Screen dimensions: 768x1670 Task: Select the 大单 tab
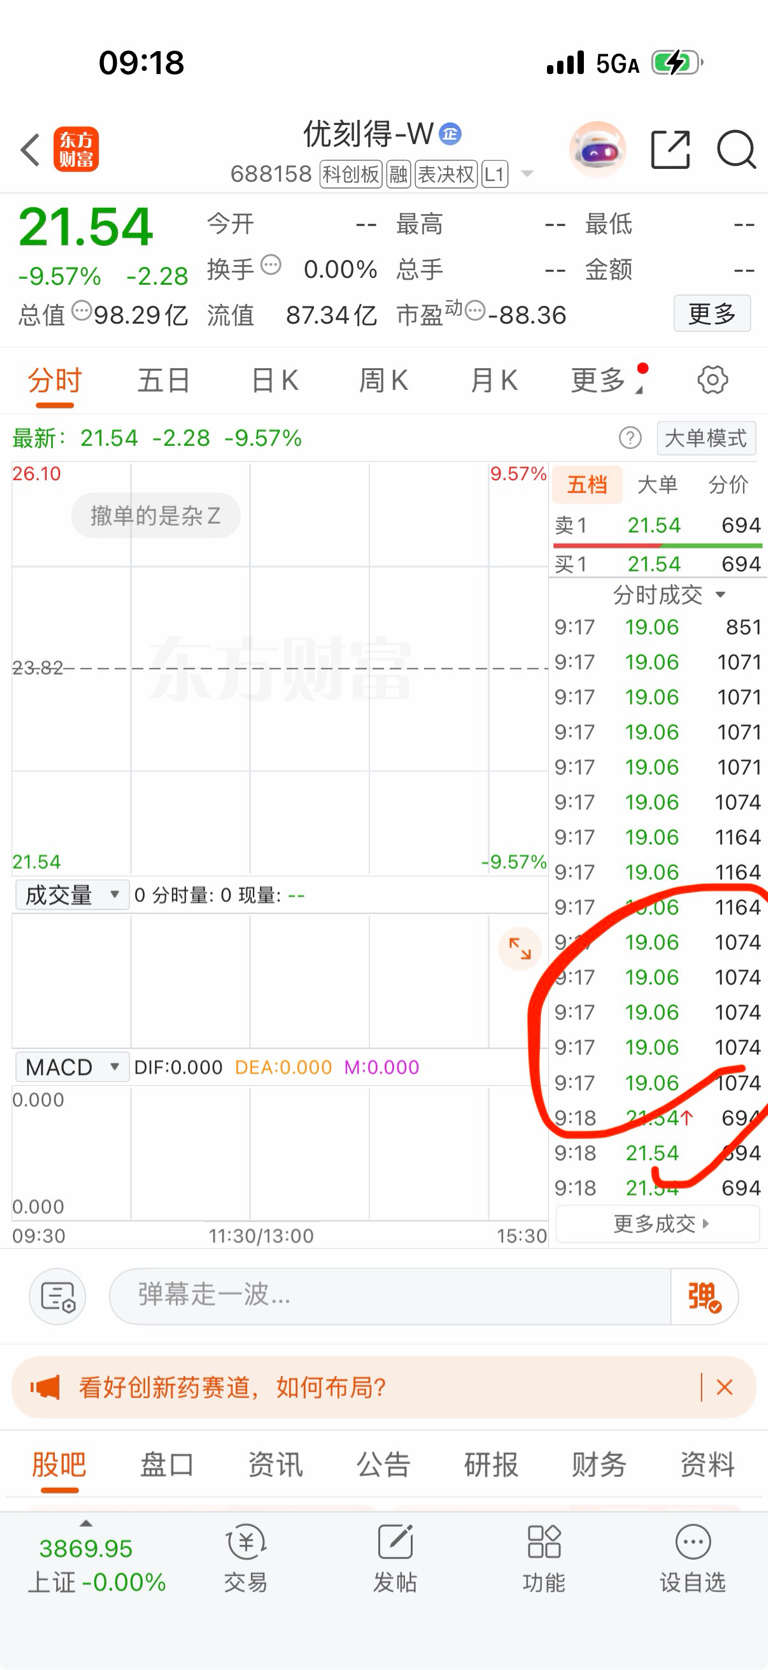point(657,485)
